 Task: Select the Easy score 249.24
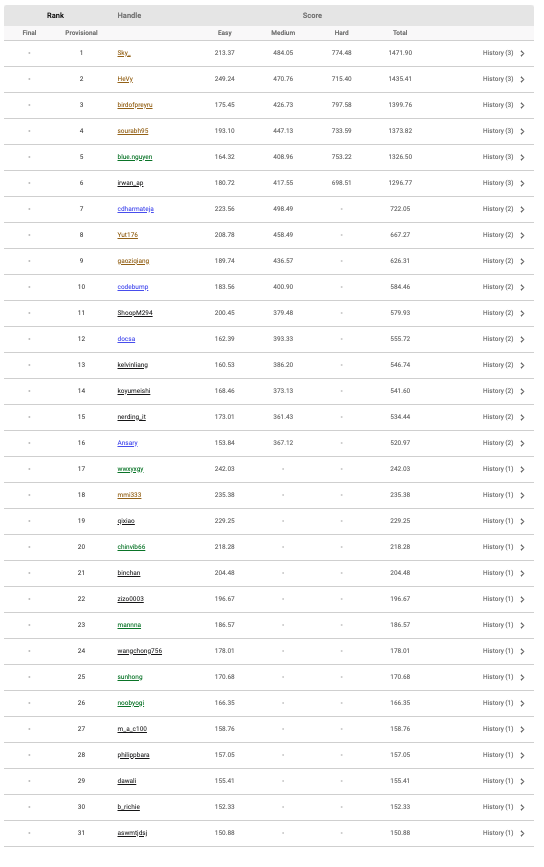click(x=224, y=79)
